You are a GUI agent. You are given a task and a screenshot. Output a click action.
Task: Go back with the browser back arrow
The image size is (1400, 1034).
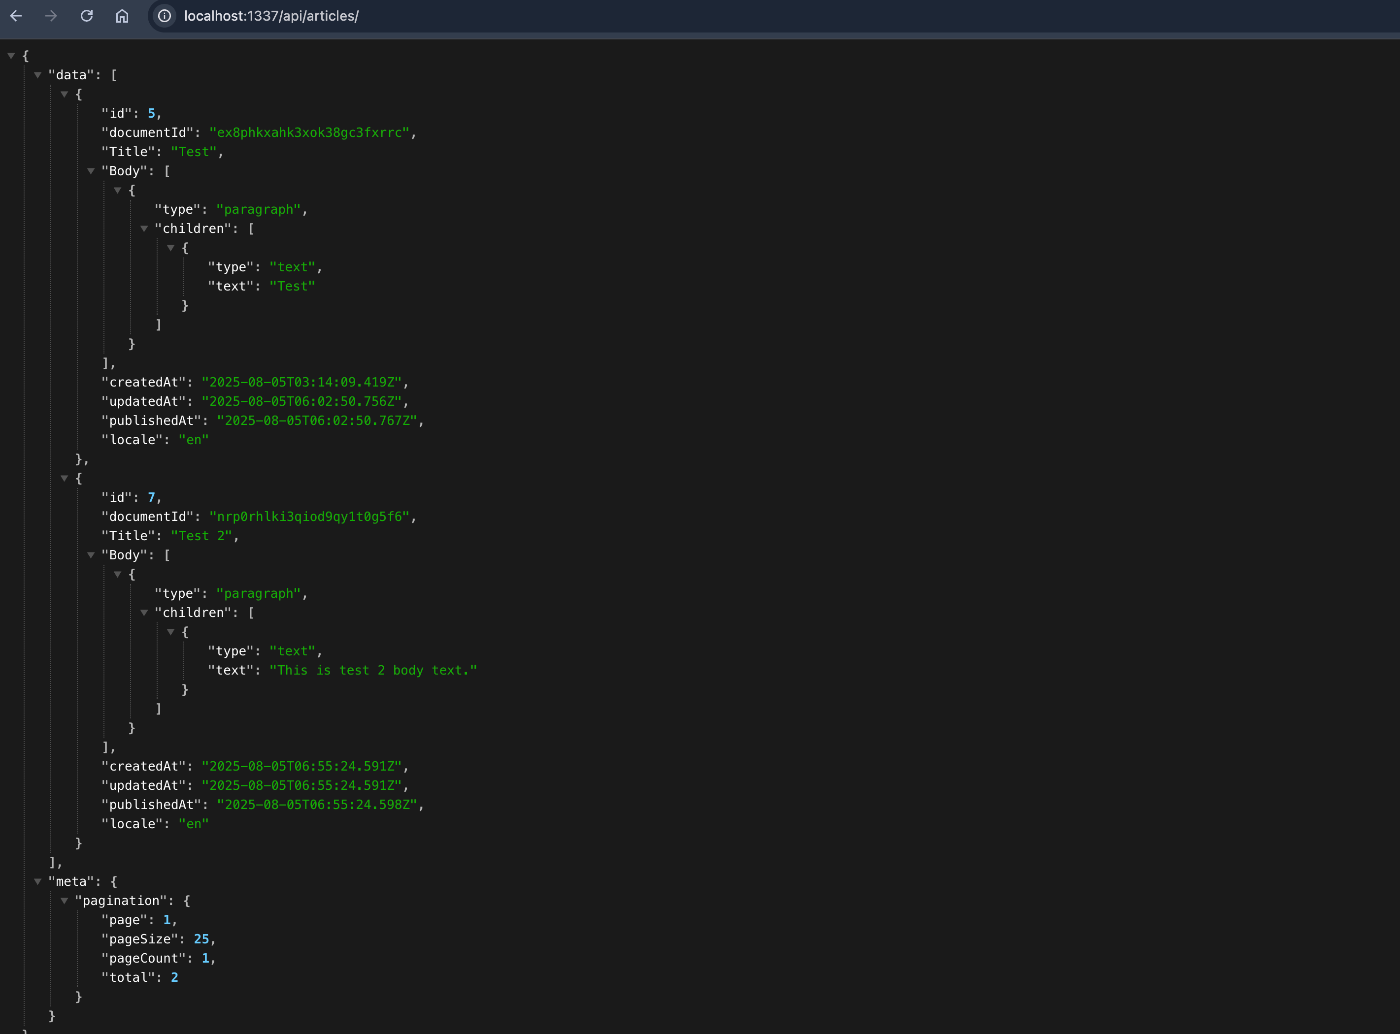pos(16,16)
